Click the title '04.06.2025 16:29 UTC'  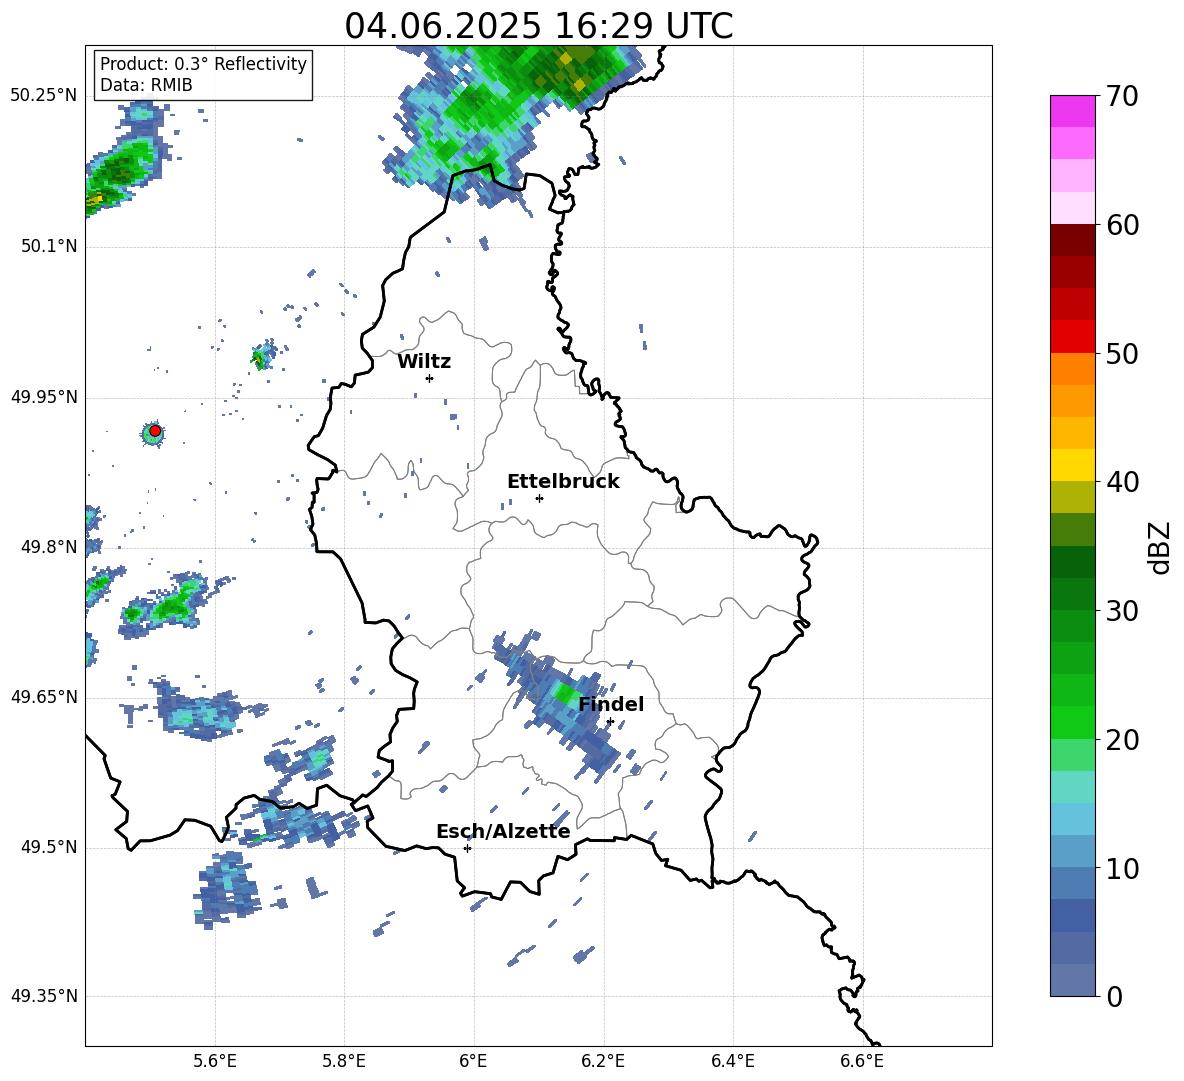click(538, 26)
